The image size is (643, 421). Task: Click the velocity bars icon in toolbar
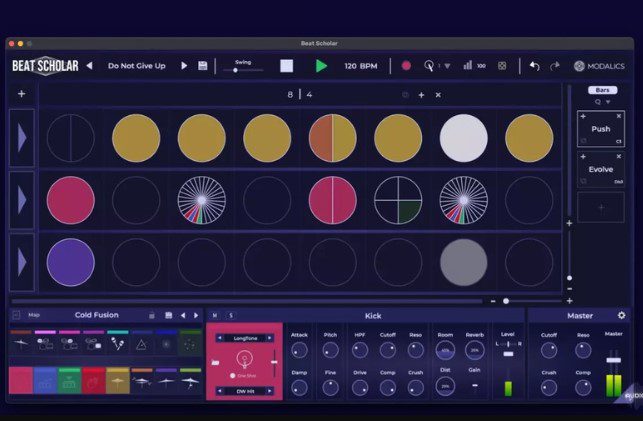click(467, 65)
